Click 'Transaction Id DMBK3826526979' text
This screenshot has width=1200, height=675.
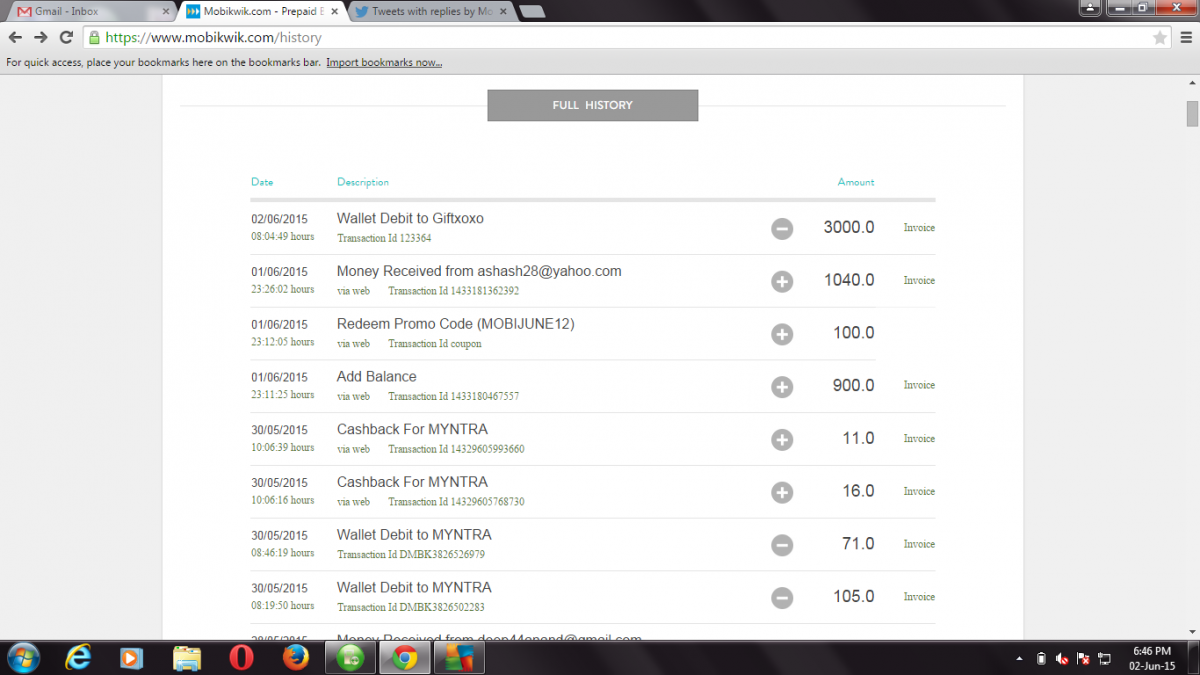pyautogui.click(x=411, y=554)
